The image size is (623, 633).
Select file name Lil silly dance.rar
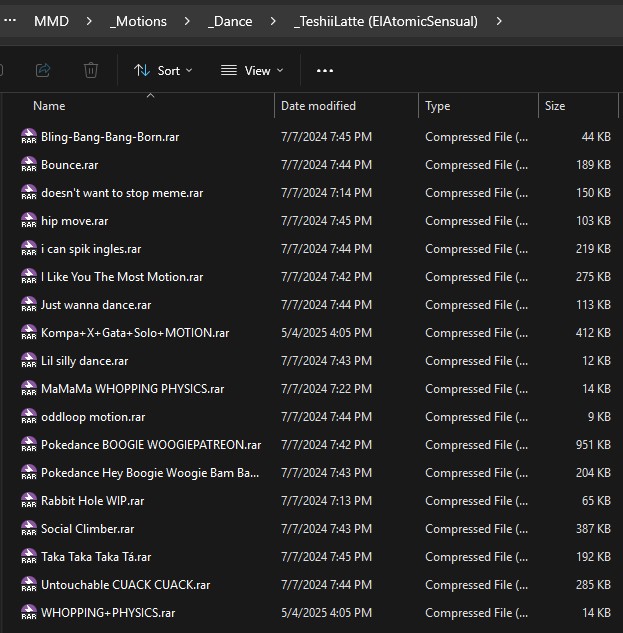click(84, 361)
